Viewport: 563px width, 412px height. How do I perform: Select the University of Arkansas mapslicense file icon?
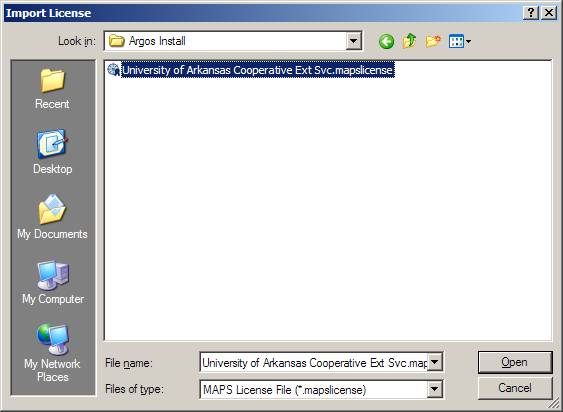pyautogui.click(x=113, y=70)
